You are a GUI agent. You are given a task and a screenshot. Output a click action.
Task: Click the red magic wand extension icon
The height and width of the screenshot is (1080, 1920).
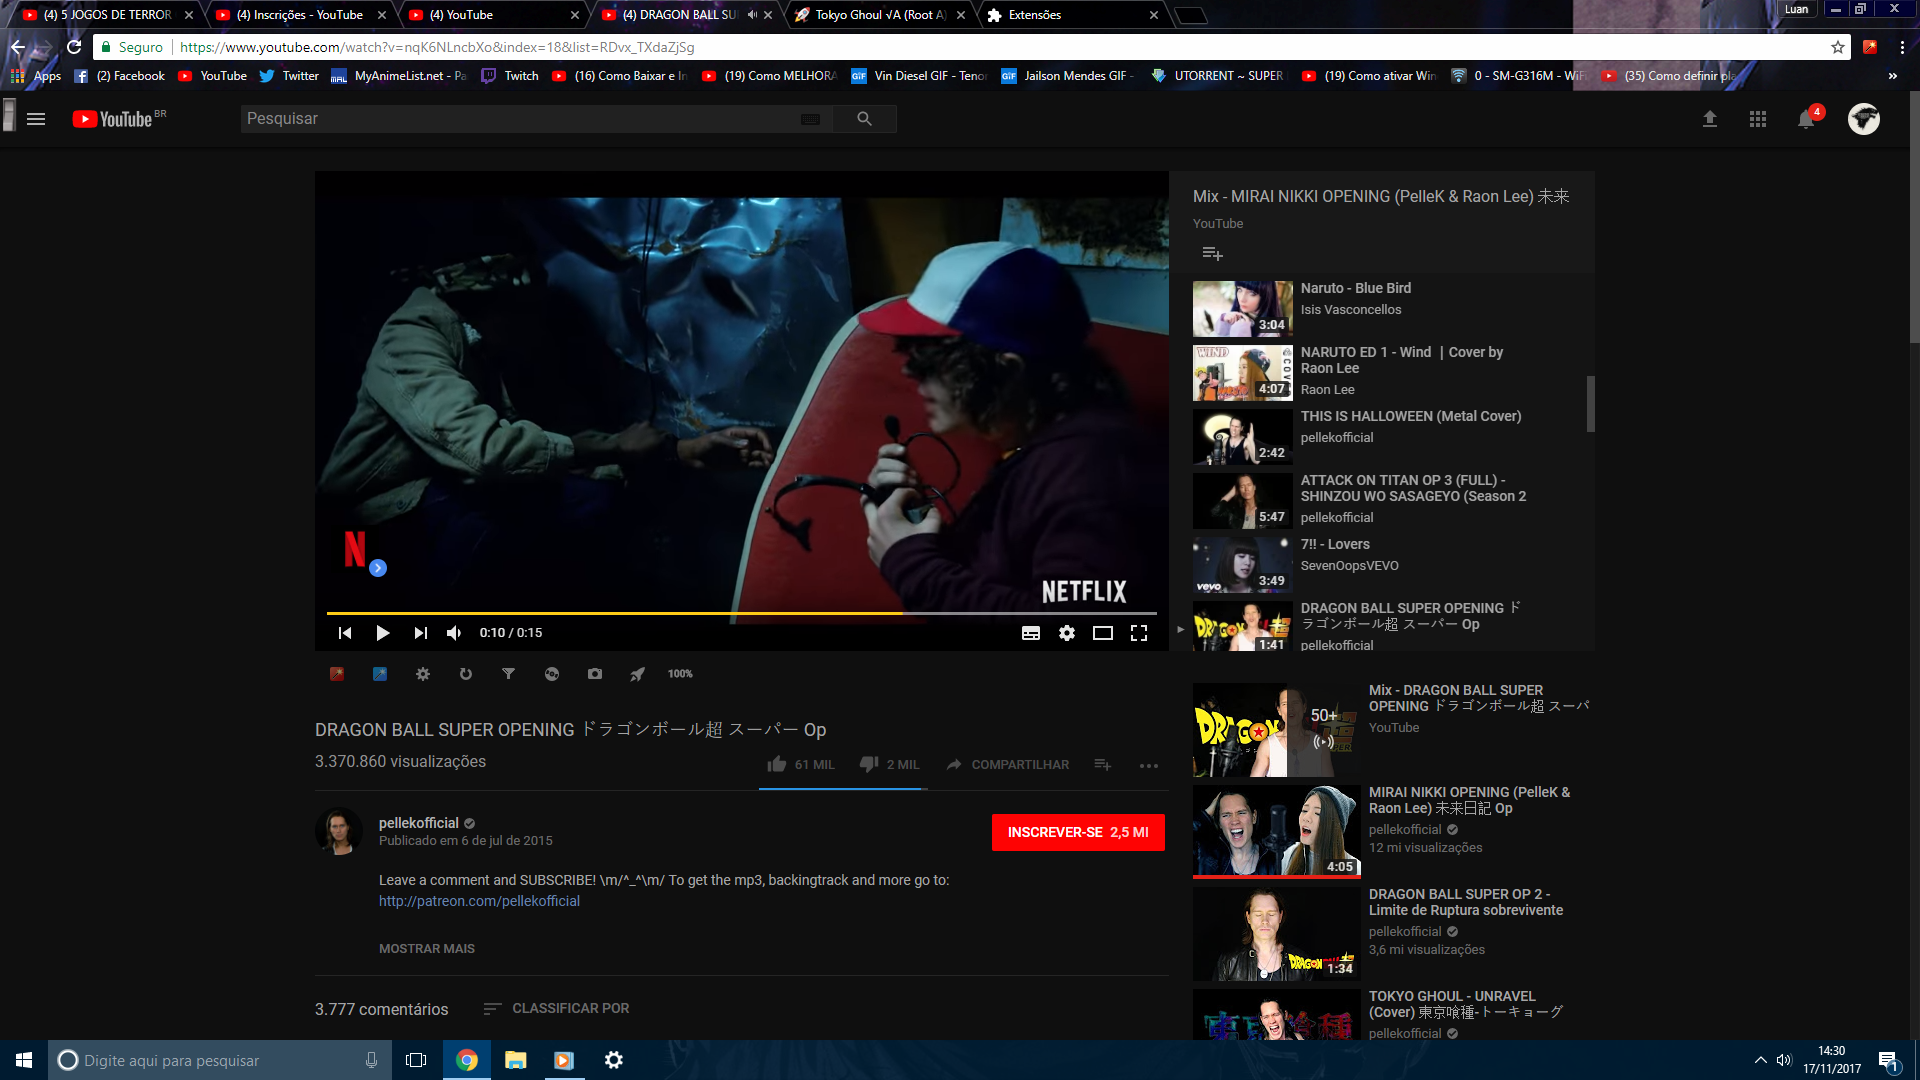[337, 674]
